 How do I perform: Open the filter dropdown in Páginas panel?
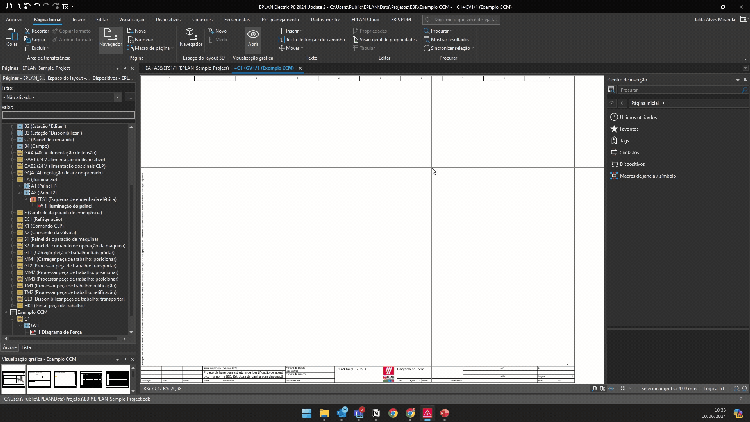tap(118, 97)
